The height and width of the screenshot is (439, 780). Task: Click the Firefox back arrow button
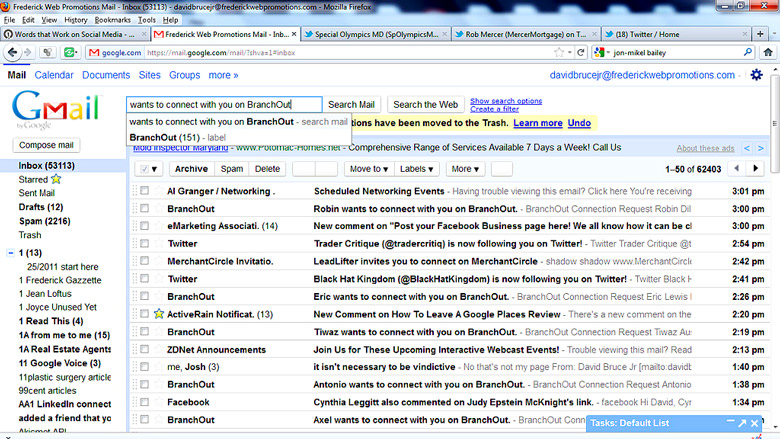pyautogui.click(x=12, y=52)
